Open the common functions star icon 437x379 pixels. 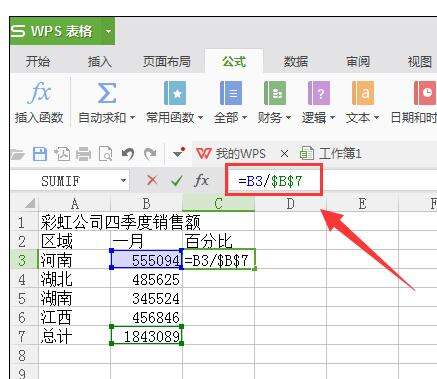point(175,93)
